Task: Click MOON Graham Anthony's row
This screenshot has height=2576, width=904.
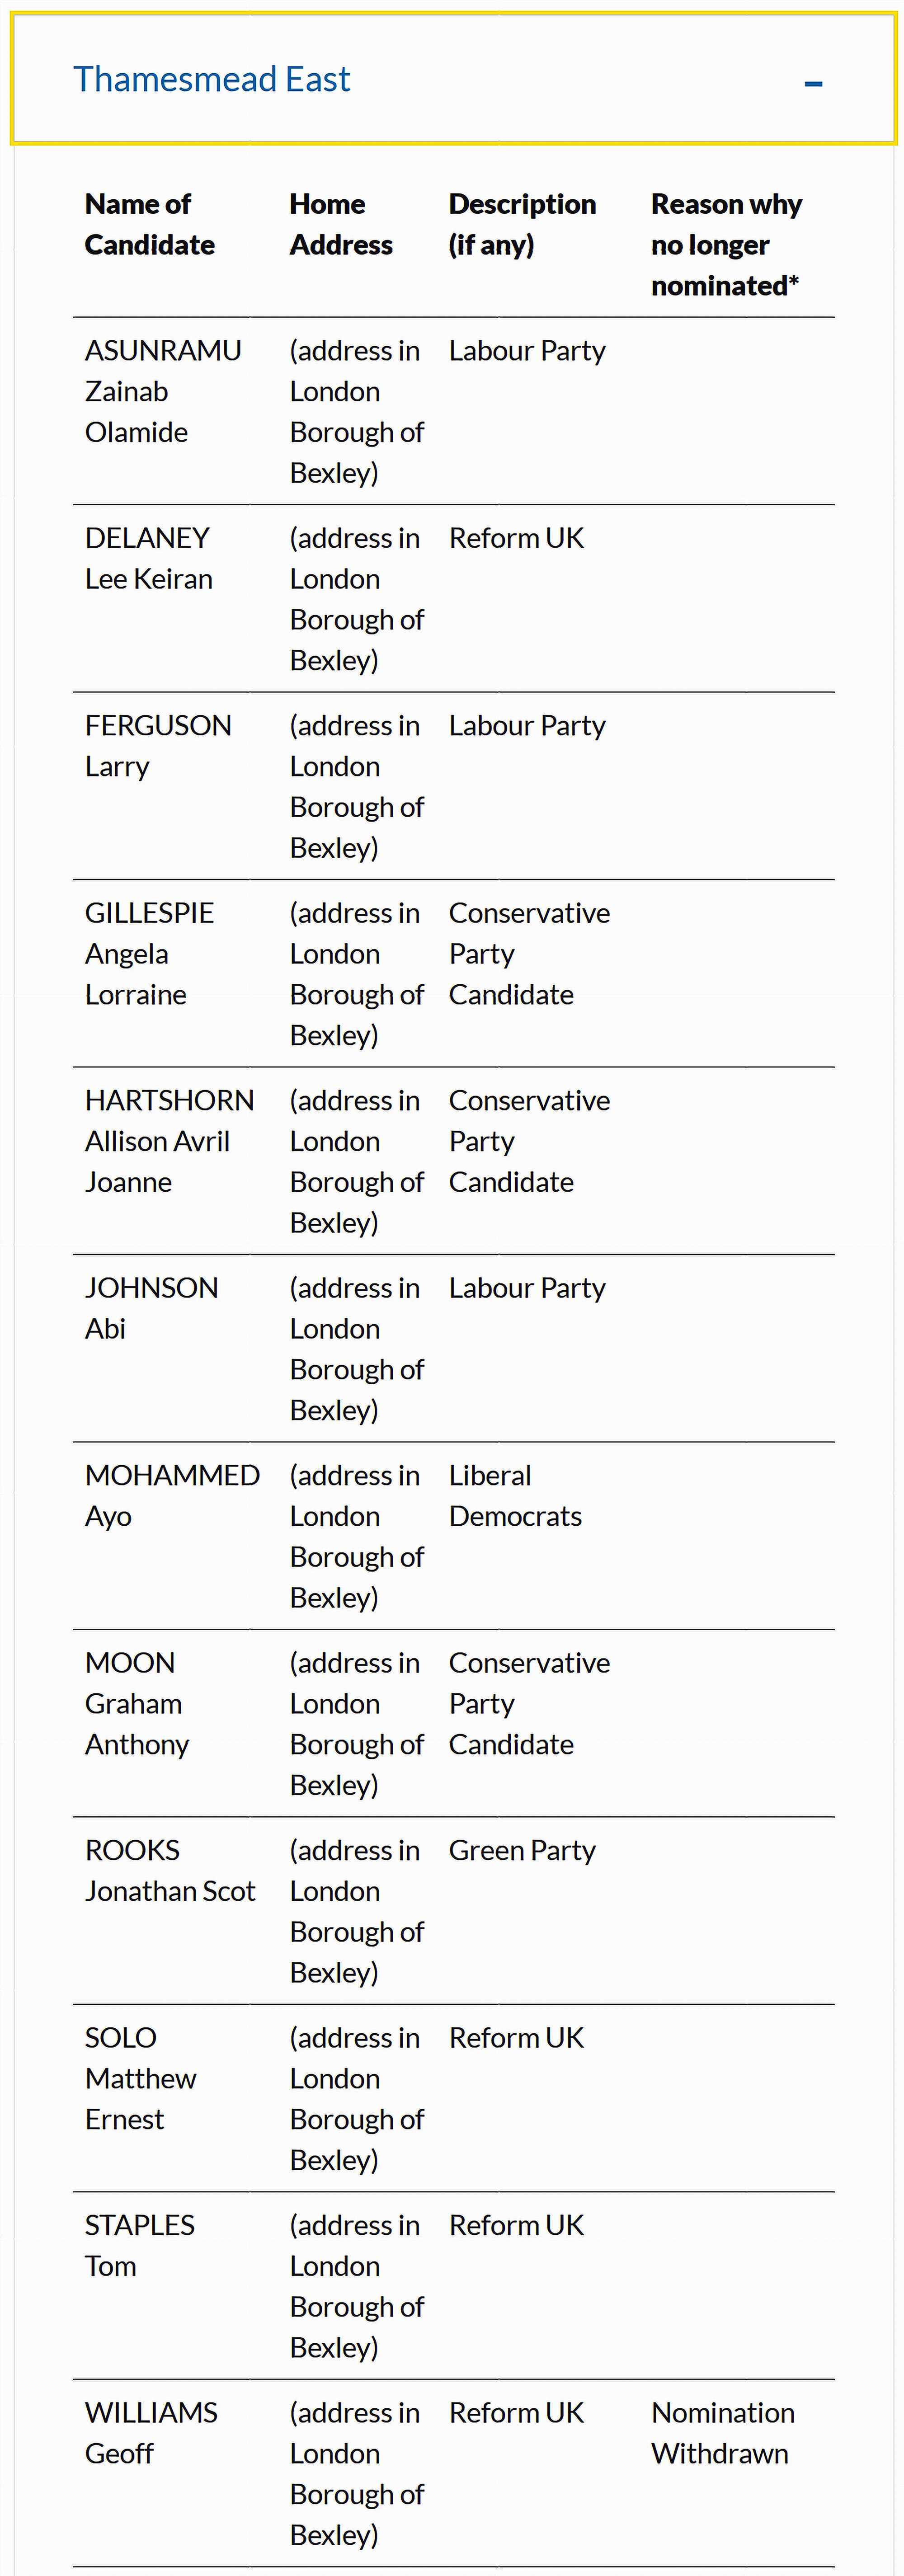Action: (137, 1703)
